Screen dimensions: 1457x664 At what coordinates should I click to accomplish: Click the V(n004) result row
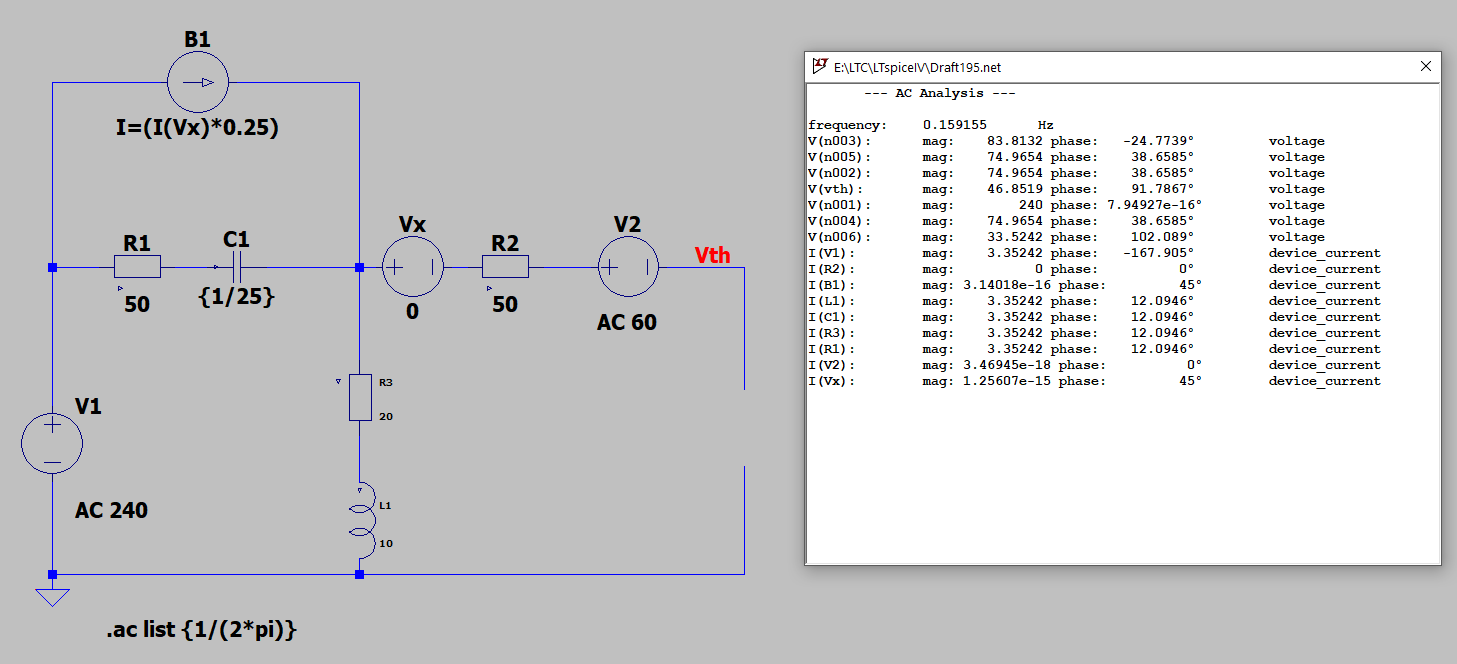(1066, 221)
